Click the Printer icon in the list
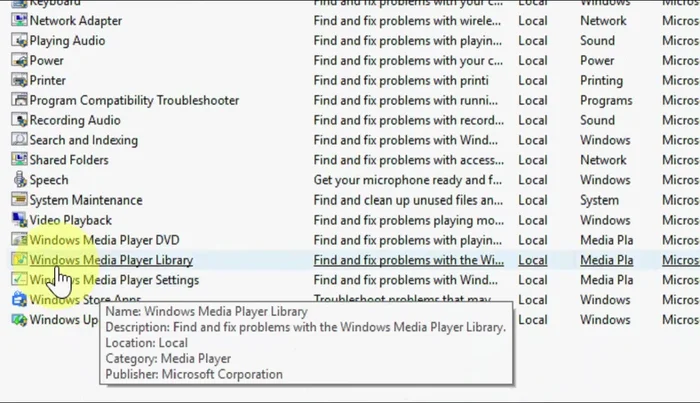Viewport: 700px width, 403px height. click(19, 81)
